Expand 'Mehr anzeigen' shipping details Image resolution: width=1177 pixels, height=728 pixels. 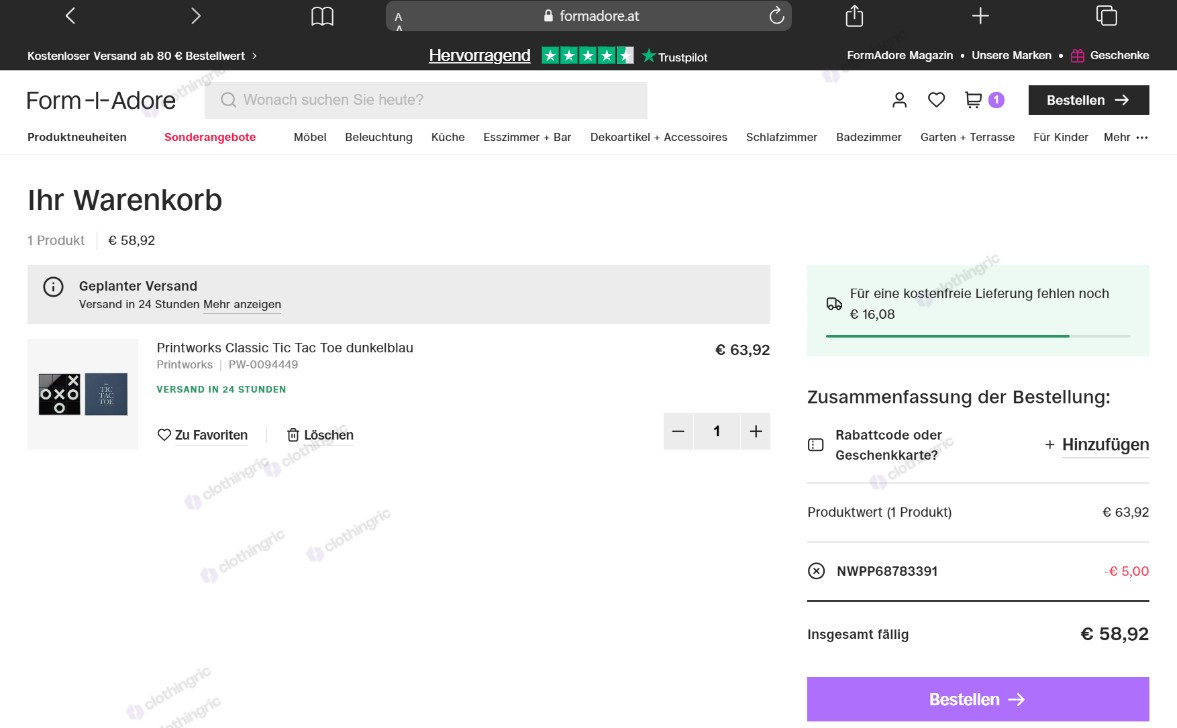coord(242,304)
